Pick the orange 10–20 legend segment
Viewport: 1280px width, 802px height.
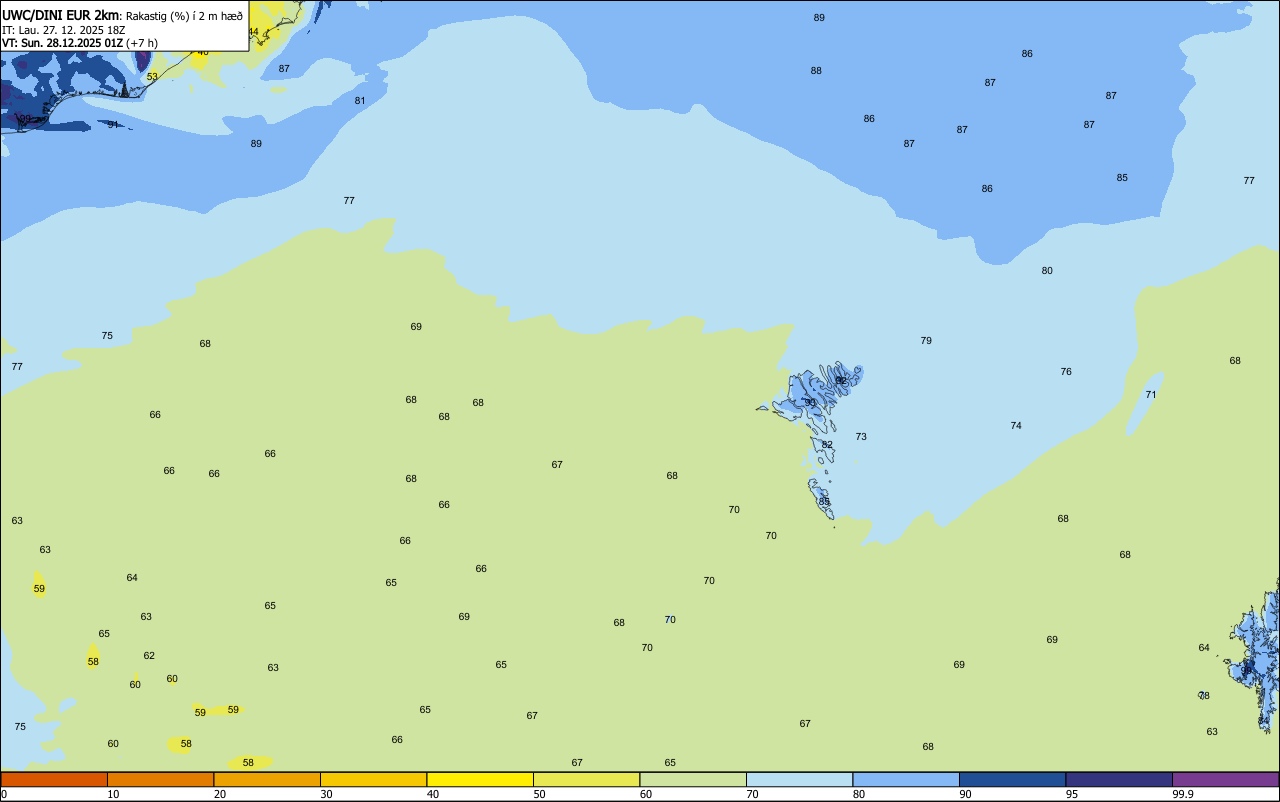pos(160,779)
